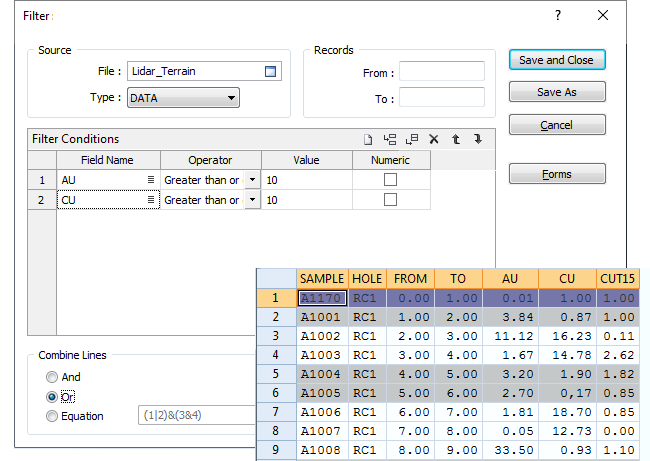The width and height of the screenshot is (650, 461).
Task: Delete the selected filter condition row
Action: pos(434,140)
